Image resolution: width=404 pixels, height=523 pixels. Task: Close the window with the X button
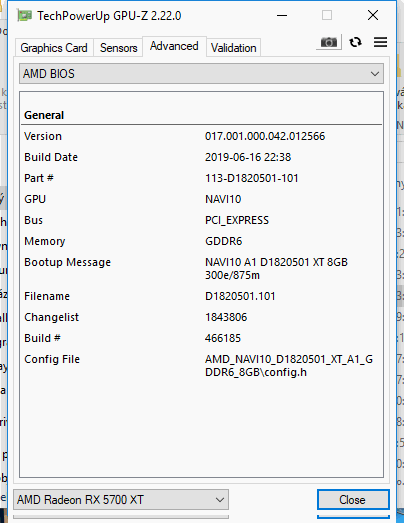coord(373,15)
